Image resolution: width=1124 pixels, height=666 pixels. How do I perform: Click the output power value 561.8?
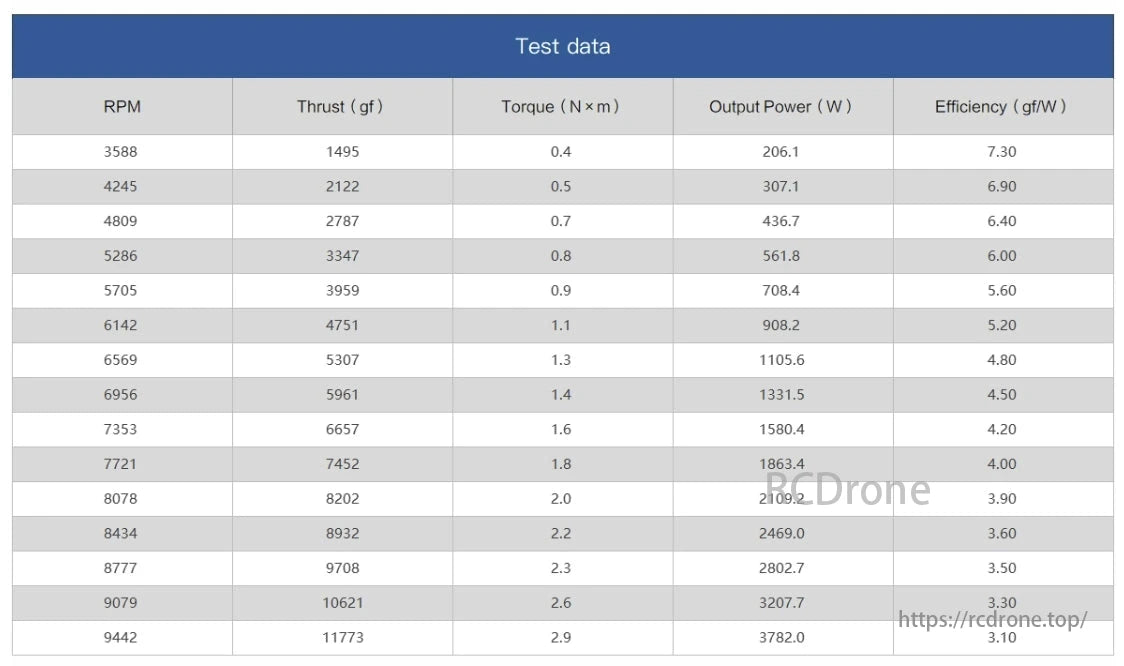[781, 256]
